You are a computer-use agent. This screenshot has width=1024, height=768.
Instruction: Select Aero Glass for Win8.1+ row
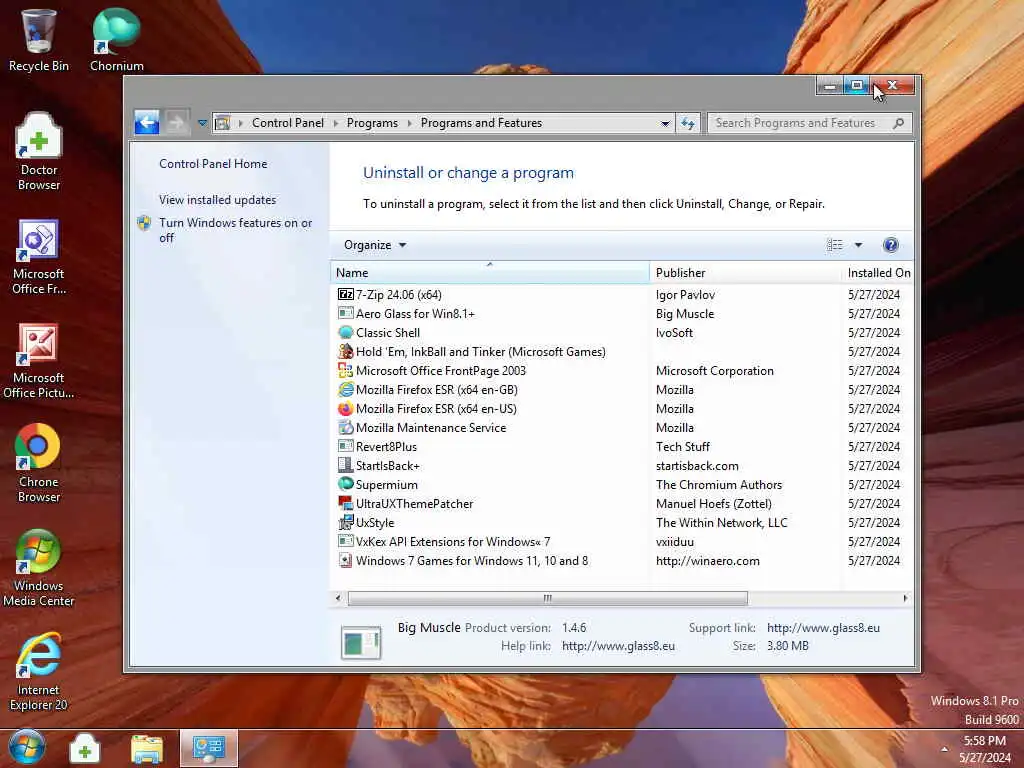(622, 313)
